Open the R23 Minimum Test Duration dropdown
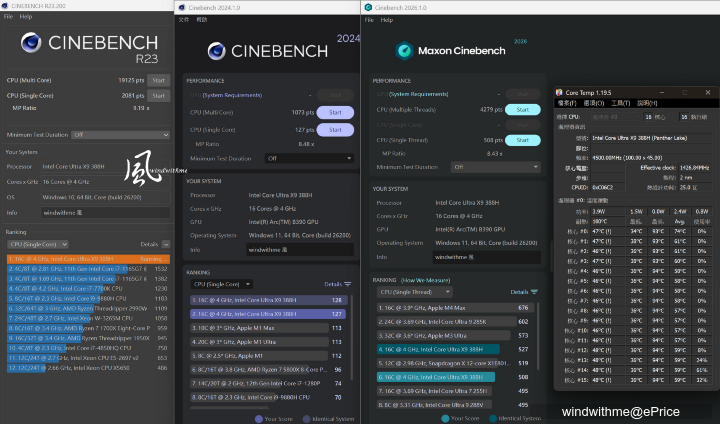720x424 pixels. pyautogui.click(x=121, y=135)
